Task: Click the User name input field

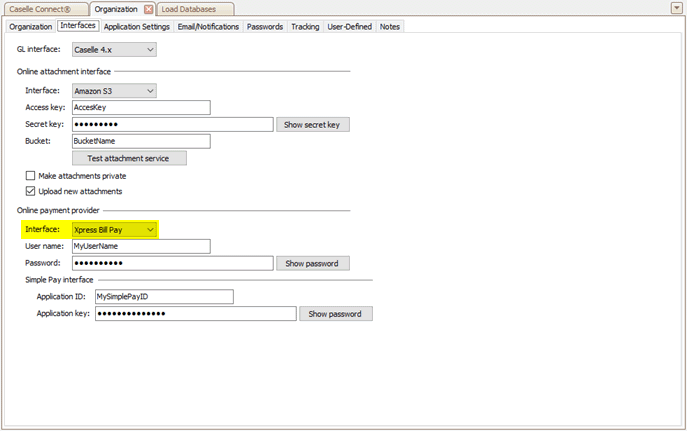Action: pos(141,246)
